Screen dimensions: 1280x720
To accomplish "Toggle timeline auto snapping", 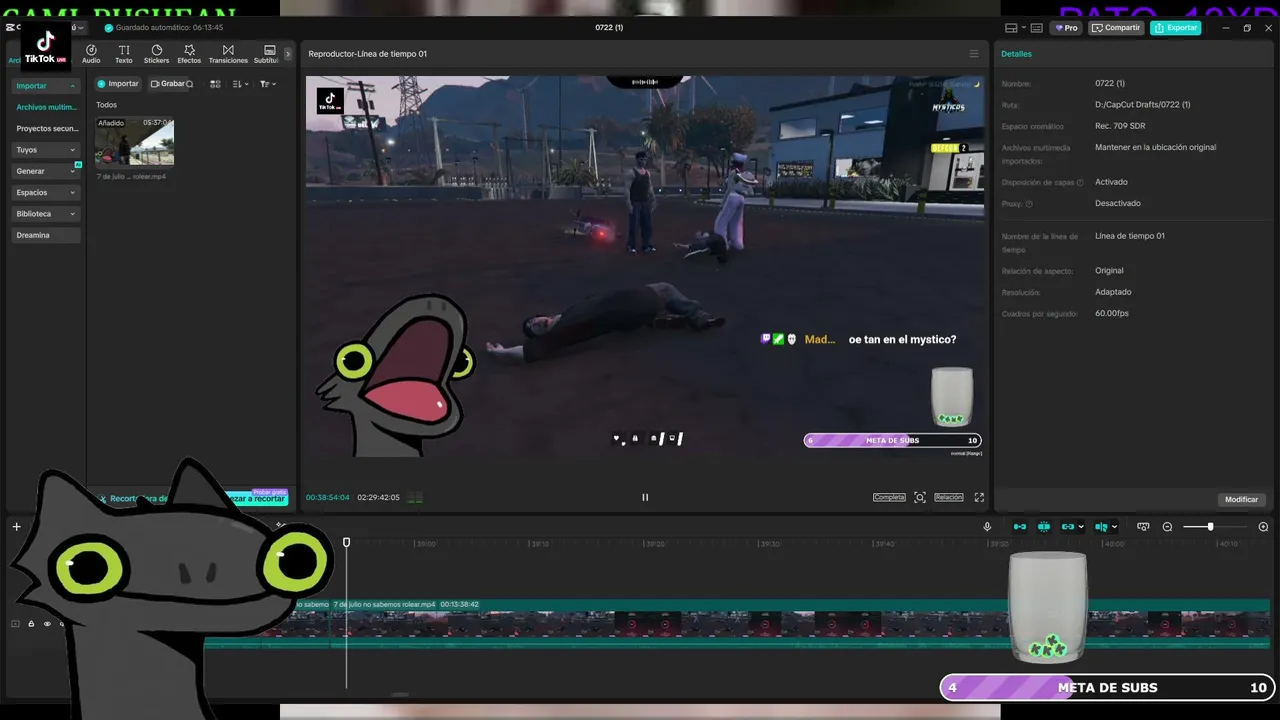I will (1044, 527).
